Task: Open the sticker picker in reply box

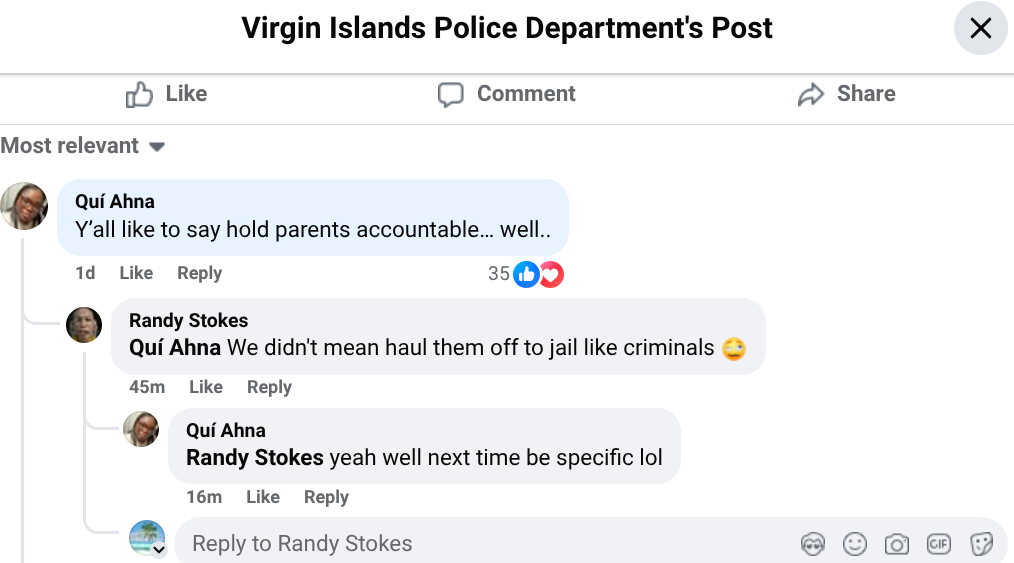Action: (x=981, y=544)
